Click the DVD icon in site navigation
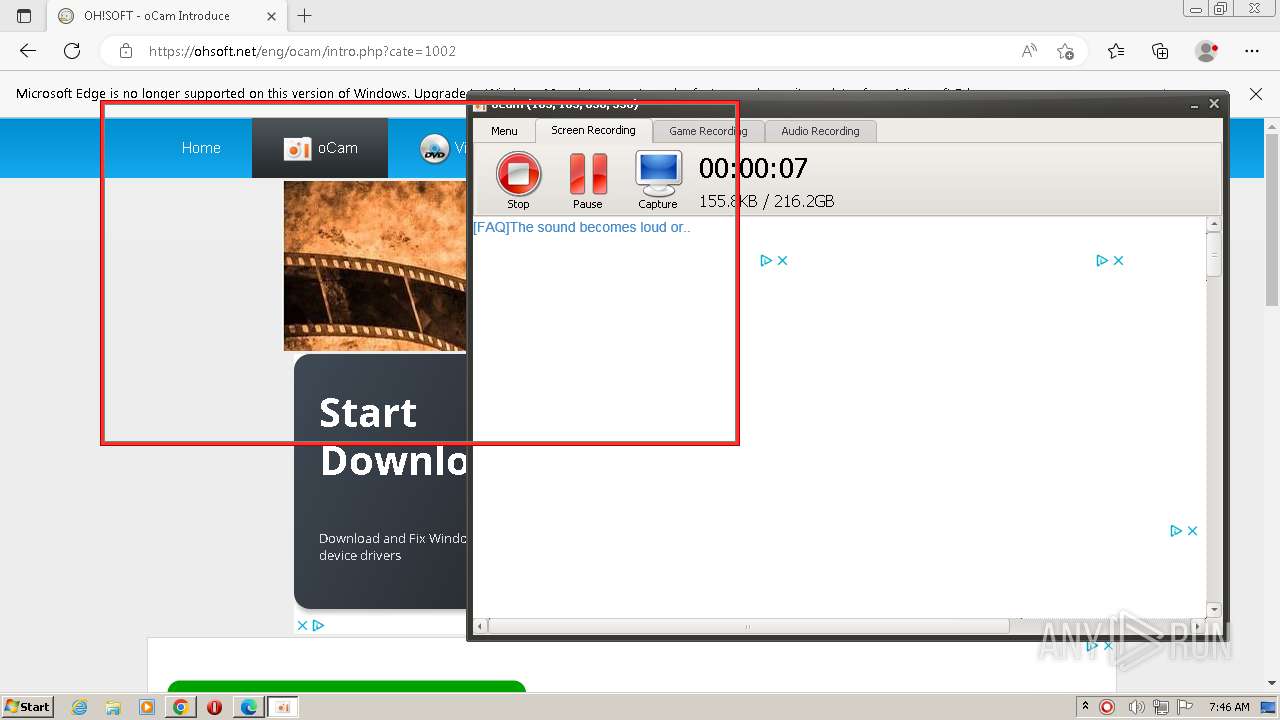 434,149
